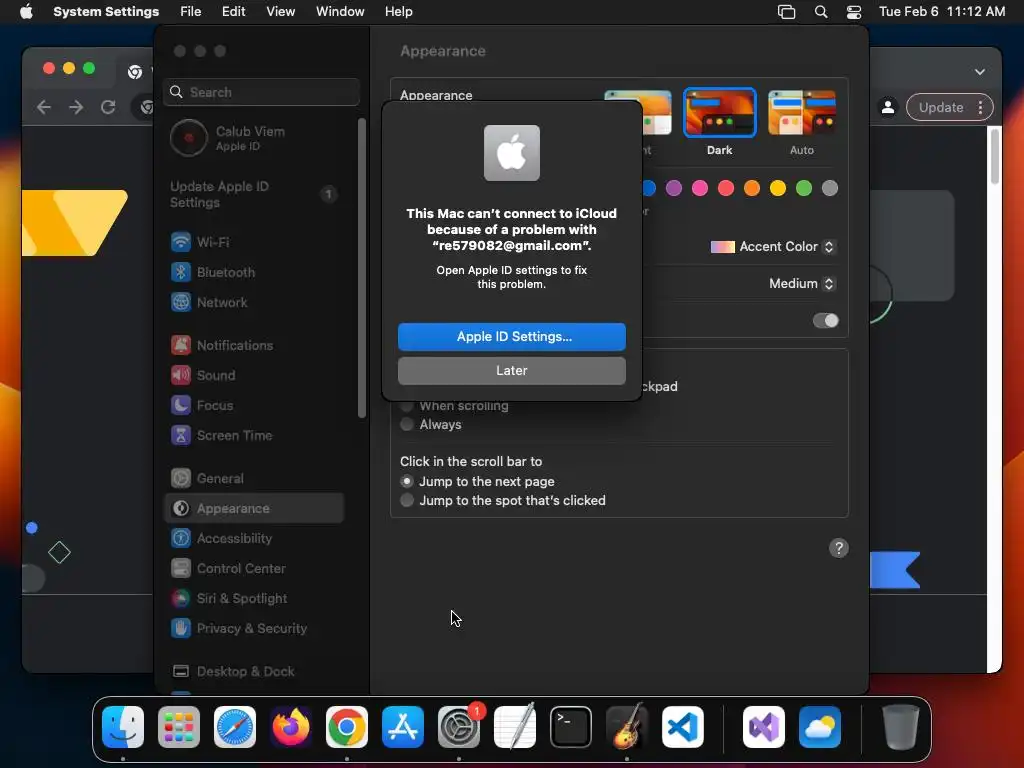Reload page in Chrome window
This screenshot has width=1024, height=768.
(x=108, y=107)
